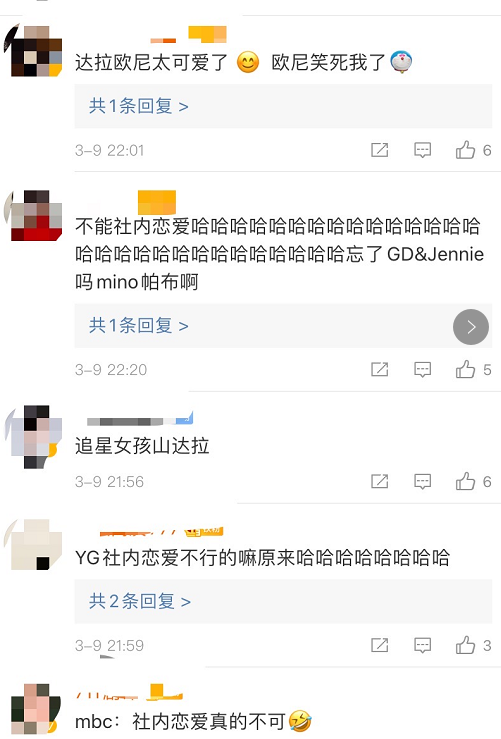
Task: Share the 3-9 22:20 comment
Action: coord(379,370)
